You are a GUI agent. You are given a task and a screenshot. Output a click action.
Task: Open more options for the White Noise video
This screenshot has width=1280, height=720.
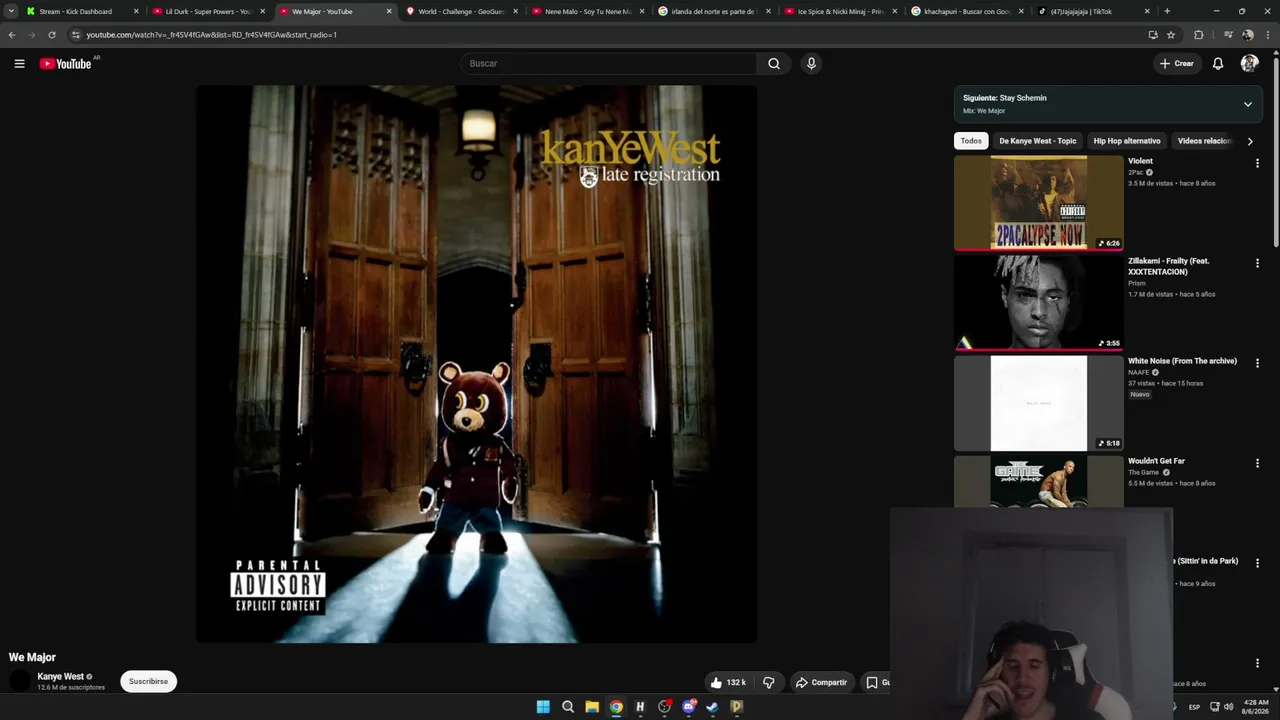[x=1257, y=363]
